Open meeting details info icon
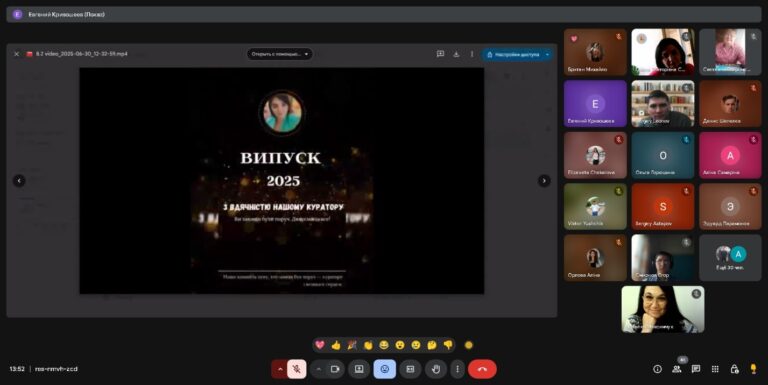This screenshot has width=768, height=385. pyautogui.click(x=657, y=369)
